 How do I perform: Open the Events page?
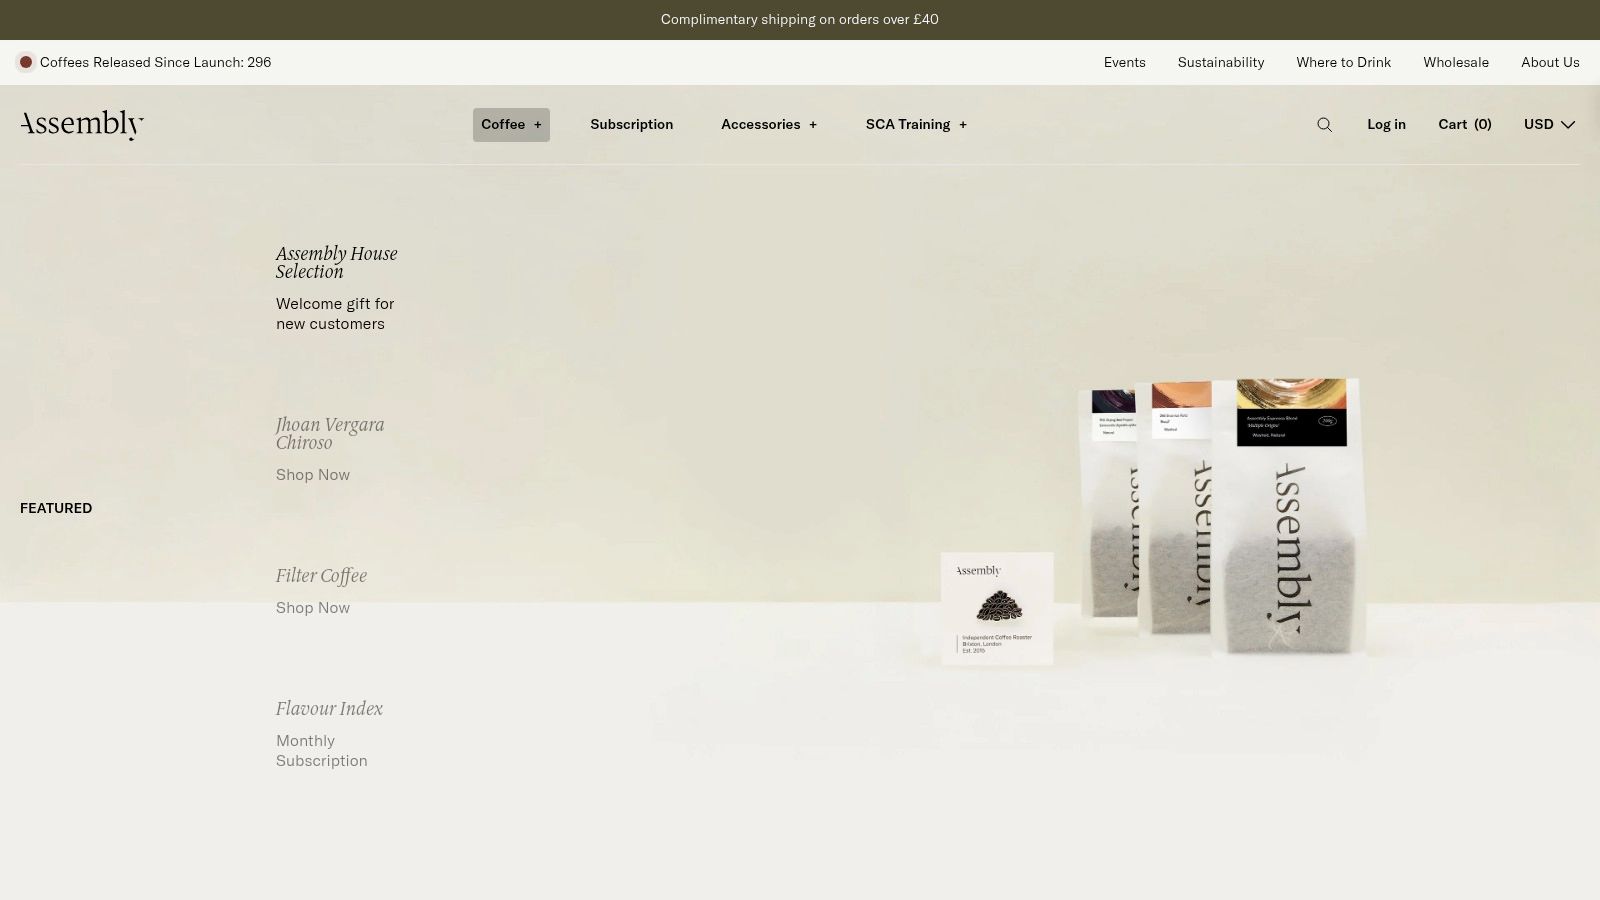pos(1124,62)
